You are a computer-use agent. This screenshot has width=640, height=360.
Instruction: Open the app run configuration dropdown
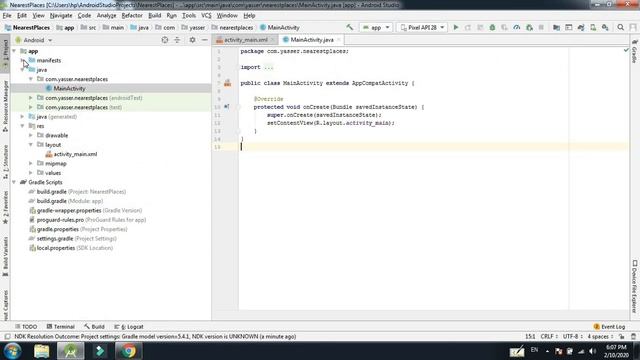376,27
